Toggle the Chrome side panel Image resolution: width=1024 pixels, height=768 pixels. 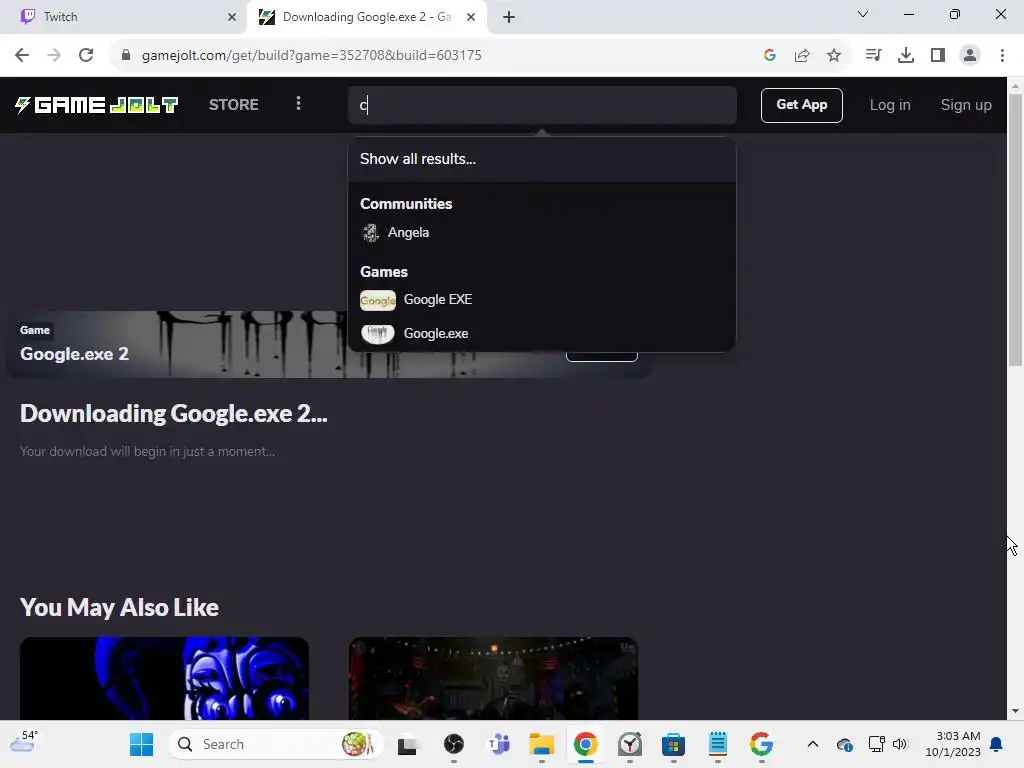[938, 56]
